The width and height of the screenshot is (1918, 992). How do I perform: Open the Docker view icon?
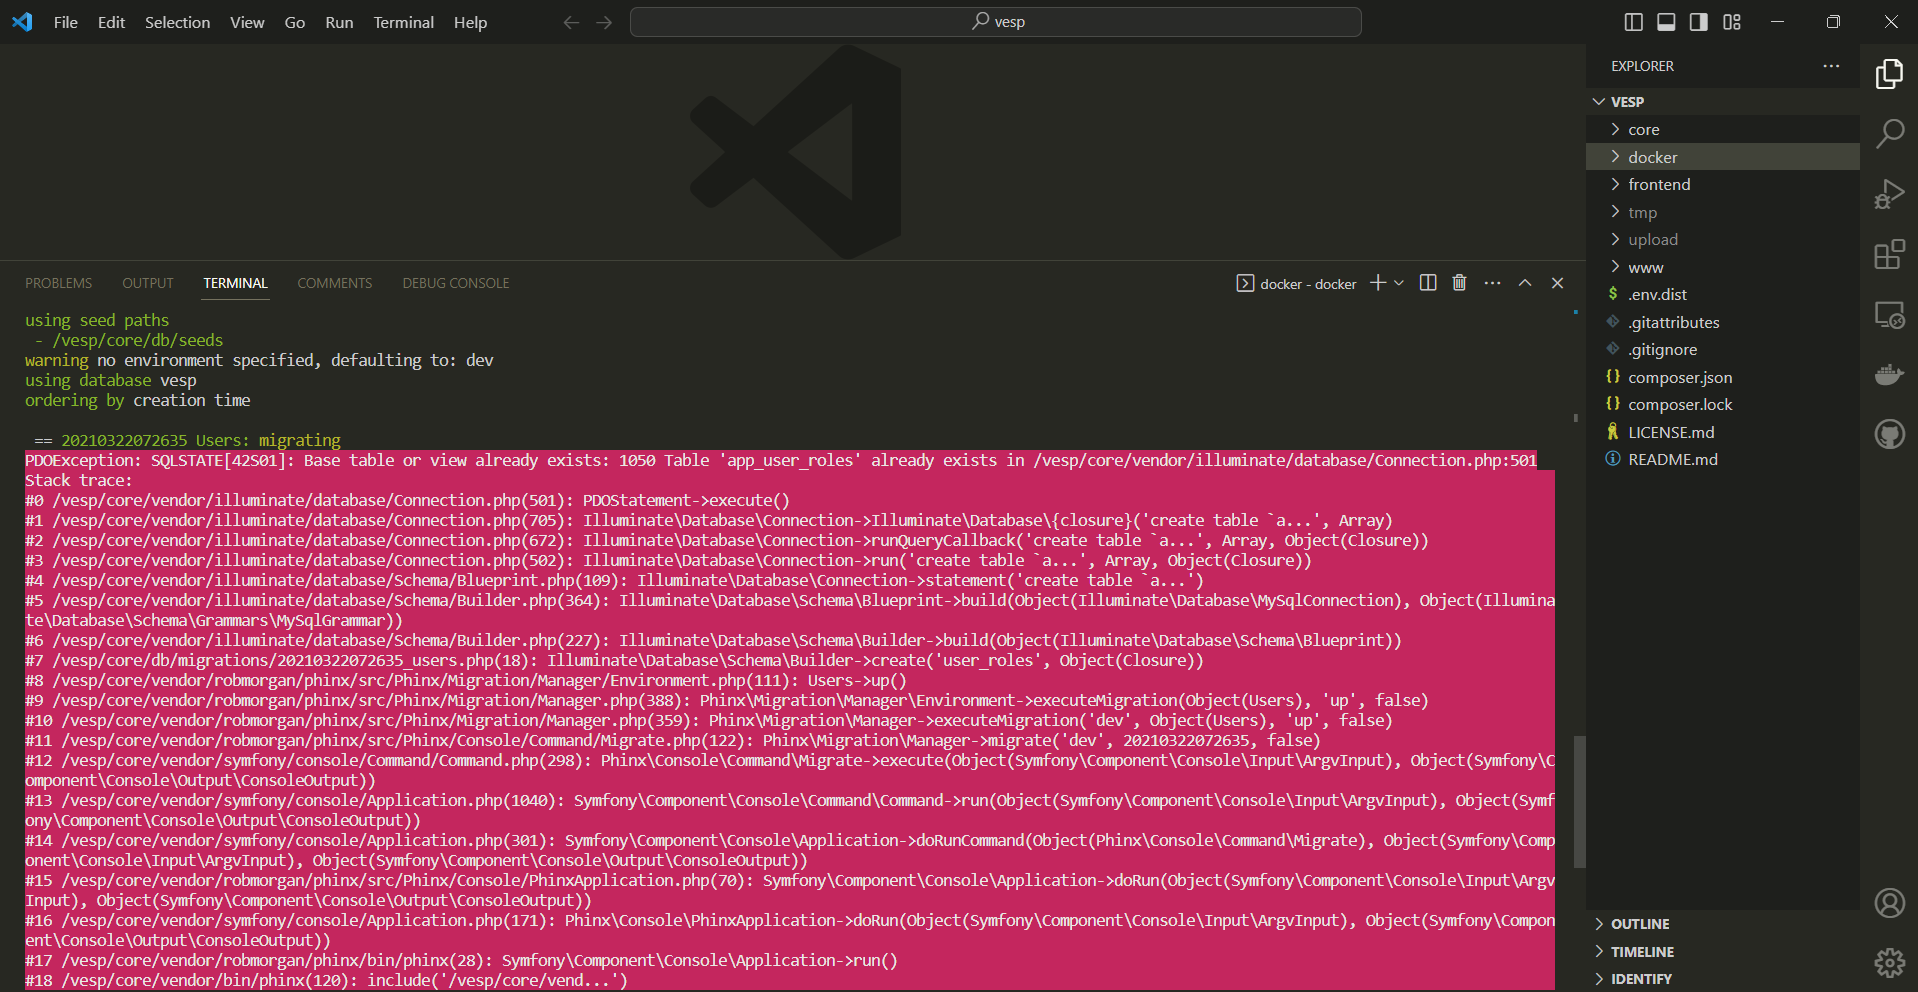pos(1889,374)
